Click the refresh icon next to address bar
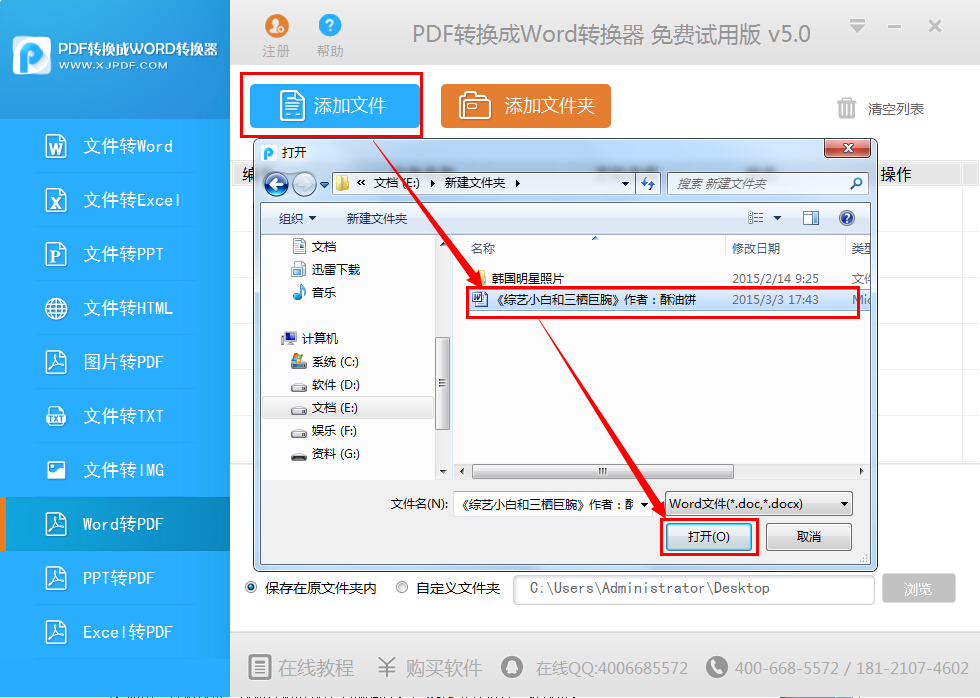980x698 pixels. tap(648, 184)
